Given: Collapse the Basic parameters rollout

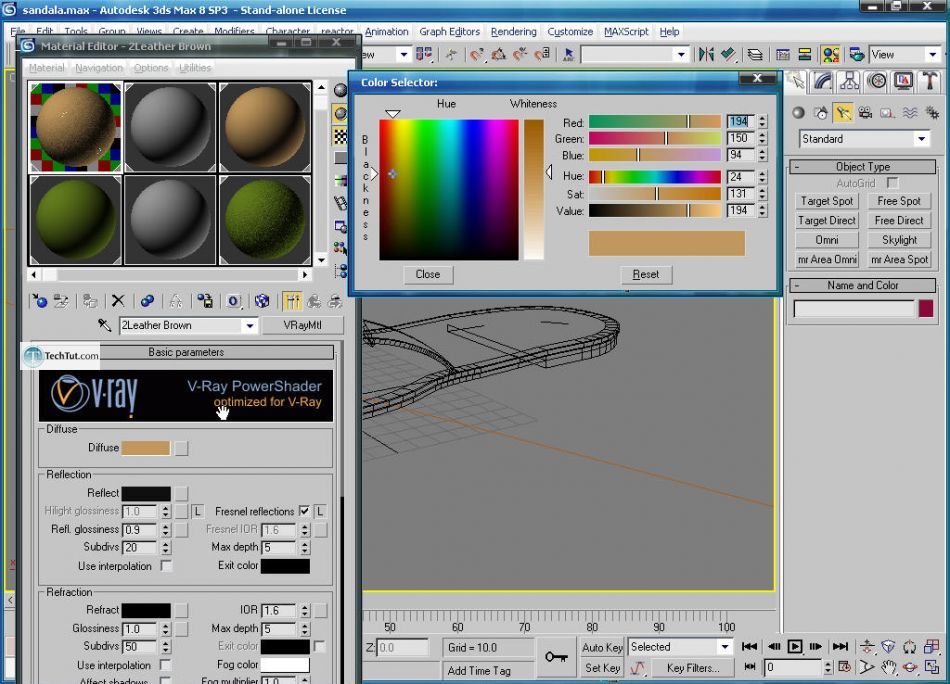Looking at the screenshot, I should point(186,352).
